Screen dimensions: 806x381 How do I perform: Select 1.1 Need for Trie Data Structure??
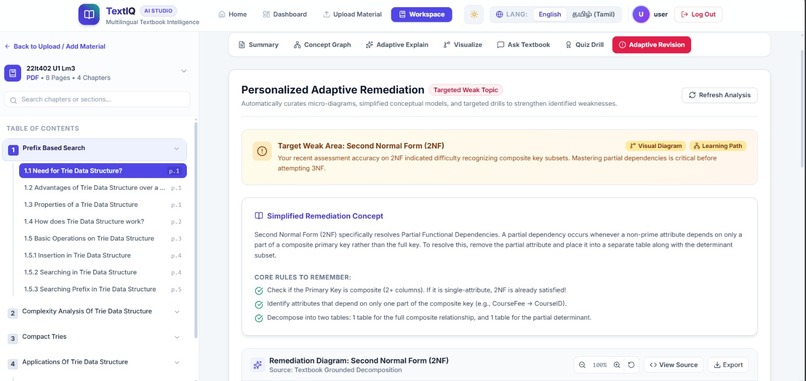pos(103,171)
